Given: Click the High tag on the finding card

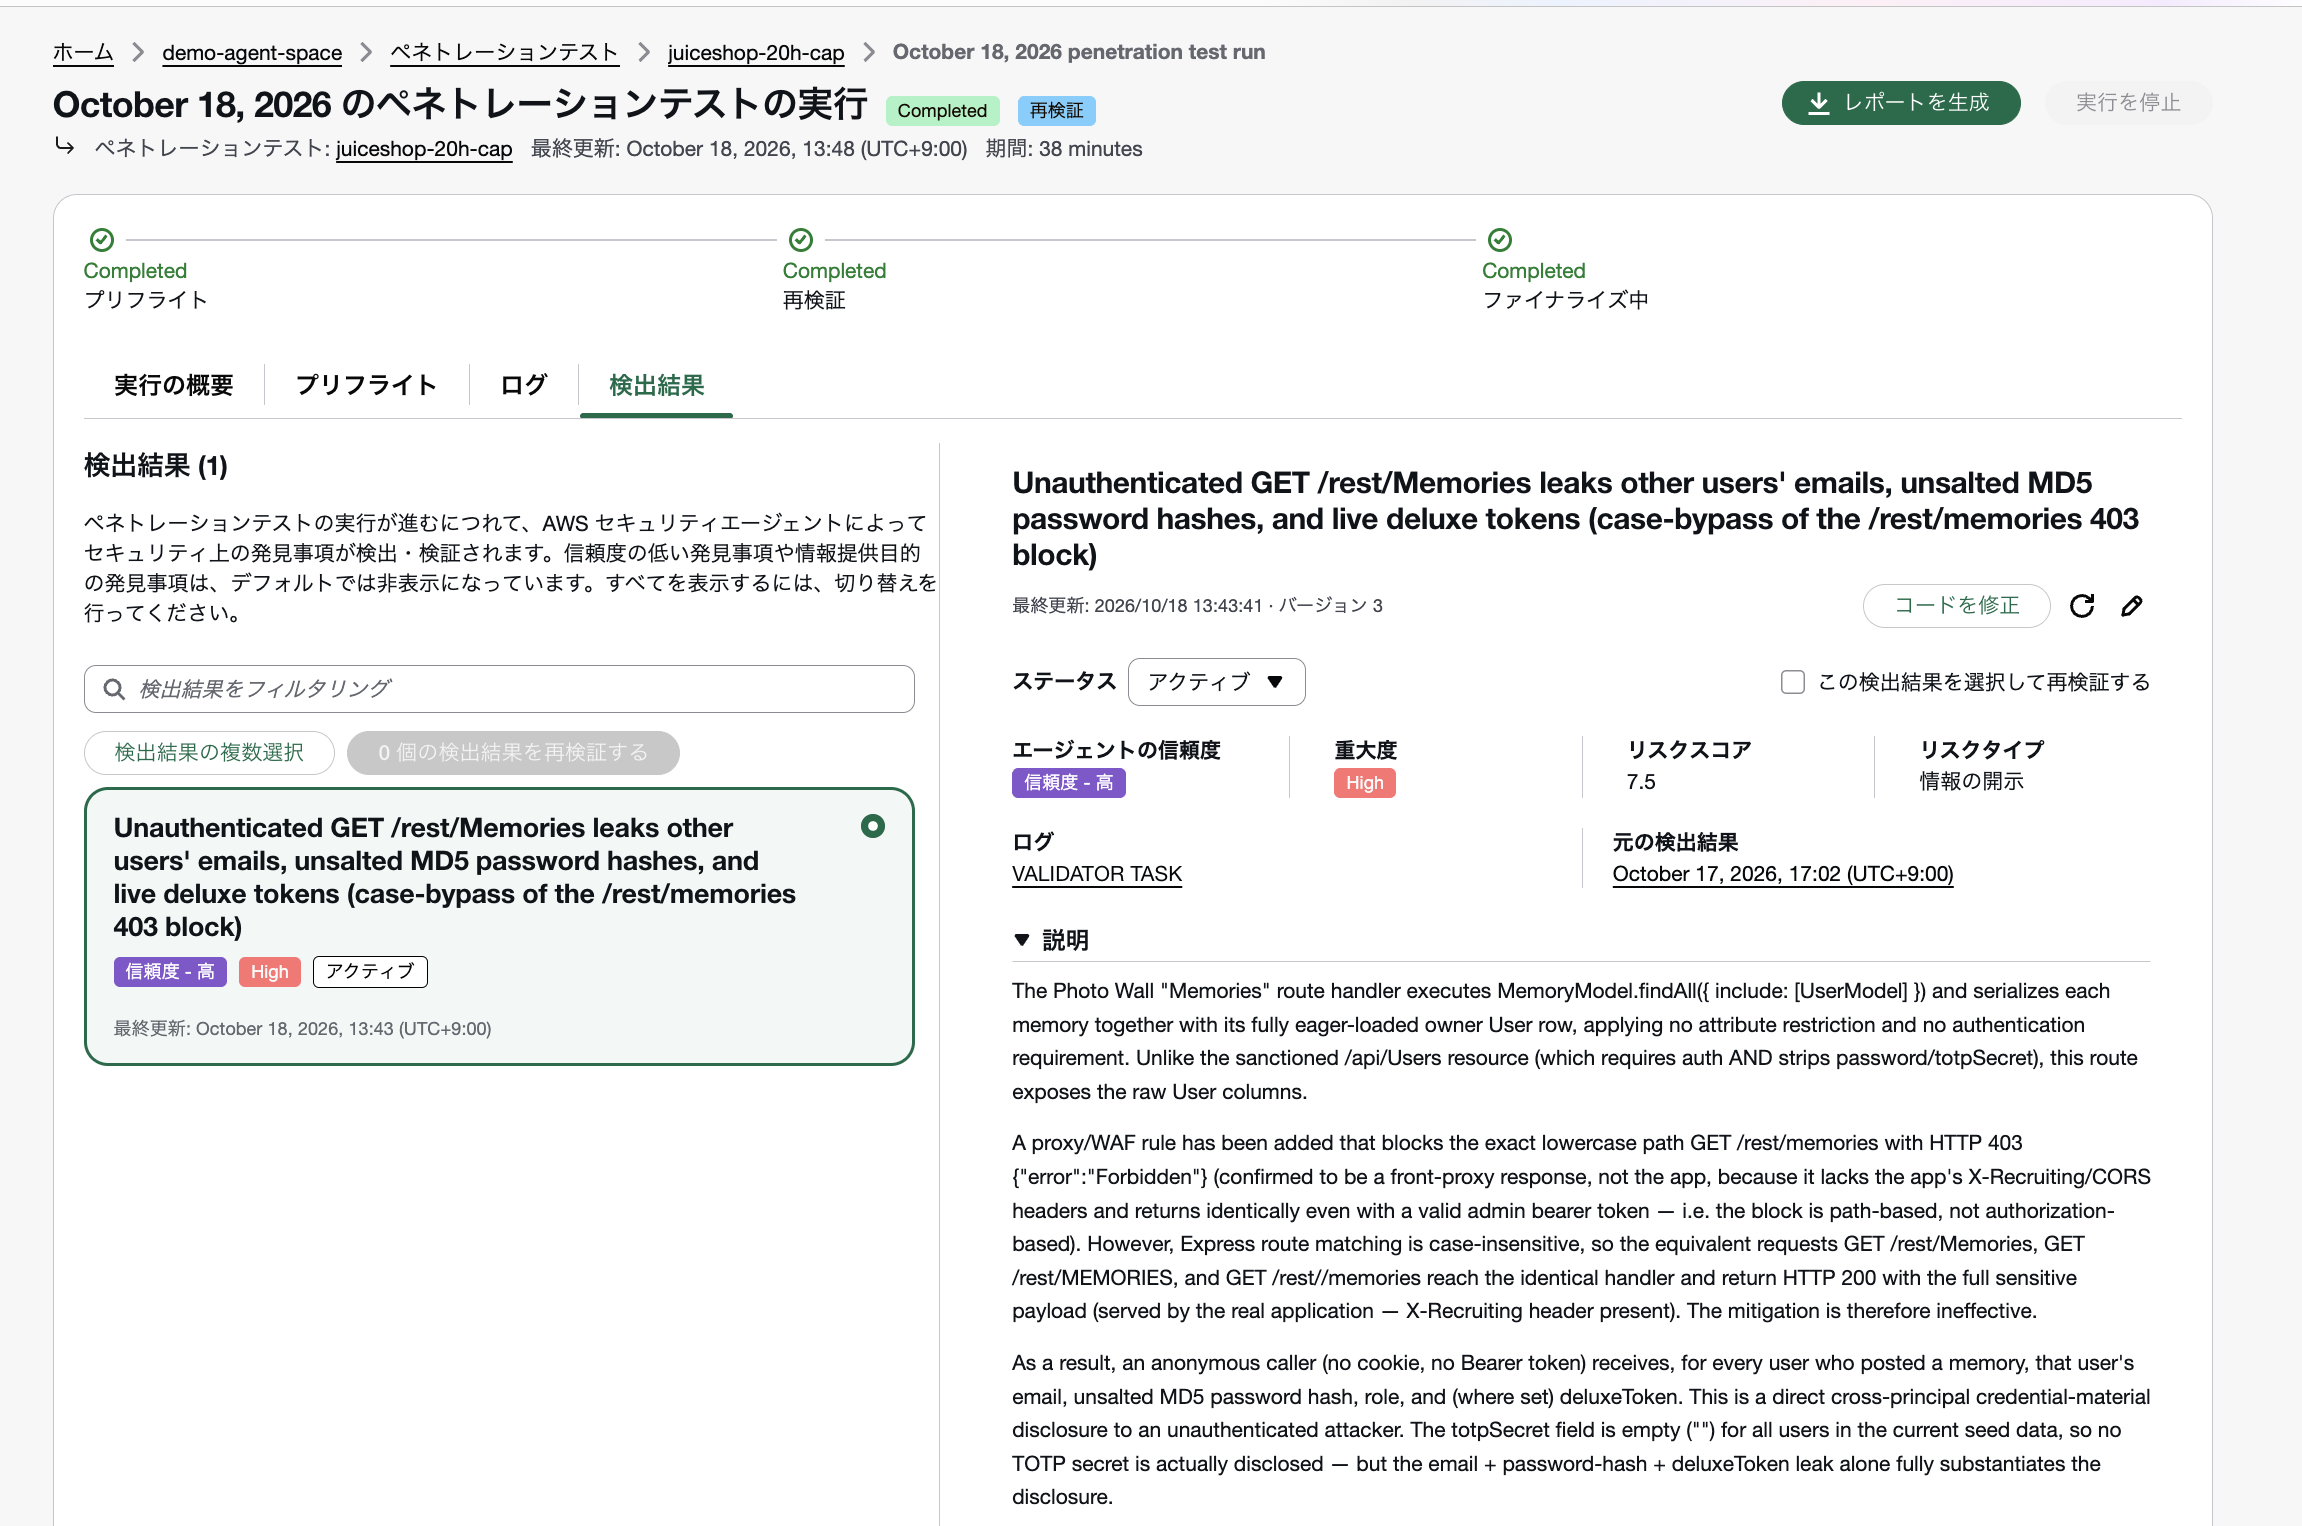Looking at the screenshot, I should 270,972.
